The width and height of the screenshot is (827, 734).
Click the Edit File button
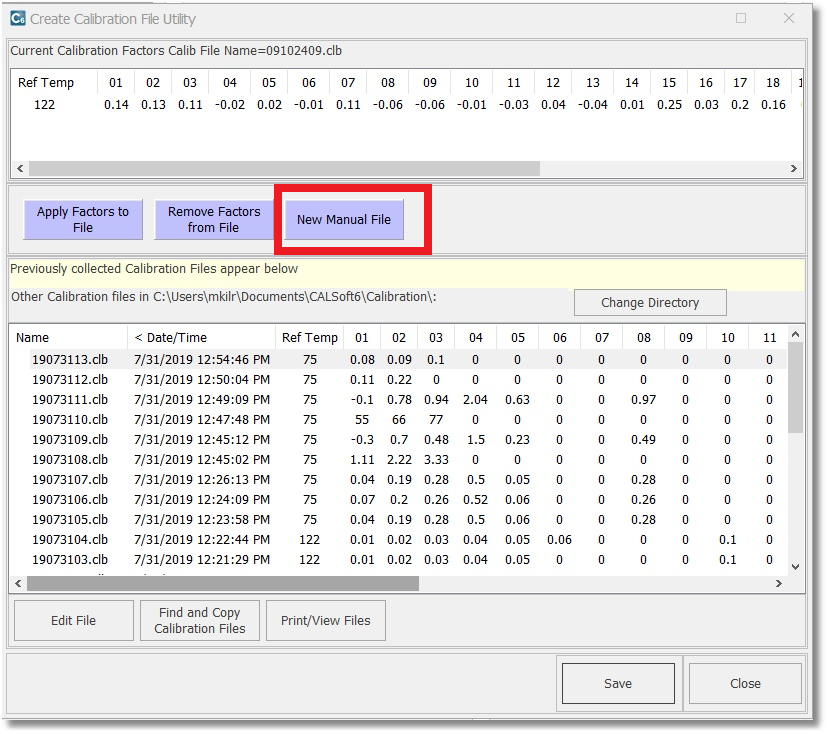73,621
